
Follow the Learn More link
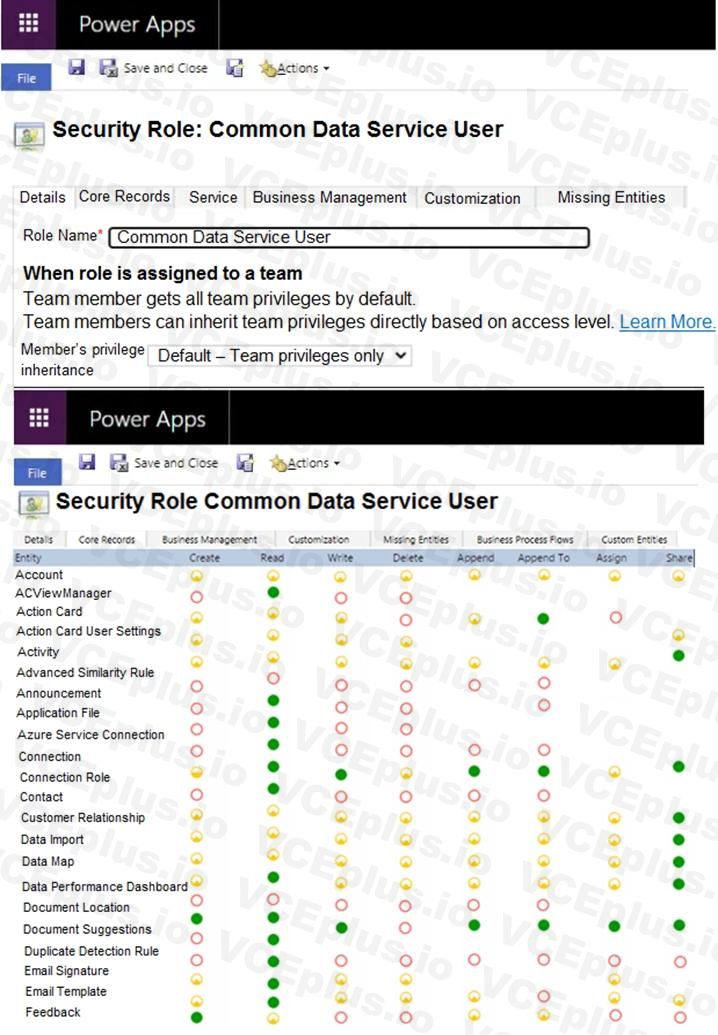(667, 321)
